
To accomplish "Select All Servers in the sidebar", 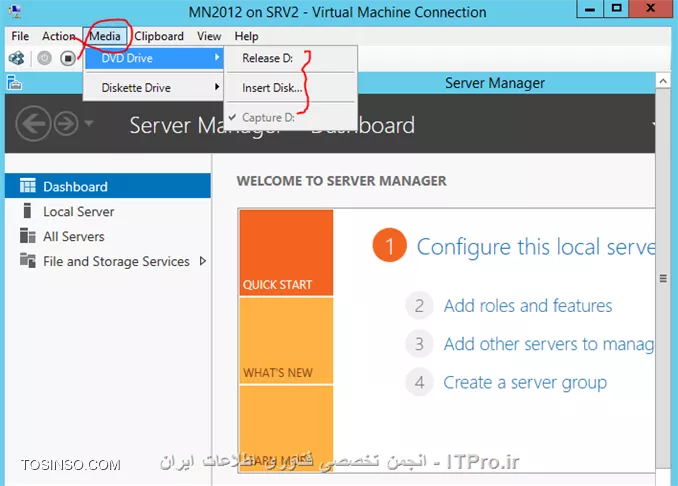I will coord(108,236).
